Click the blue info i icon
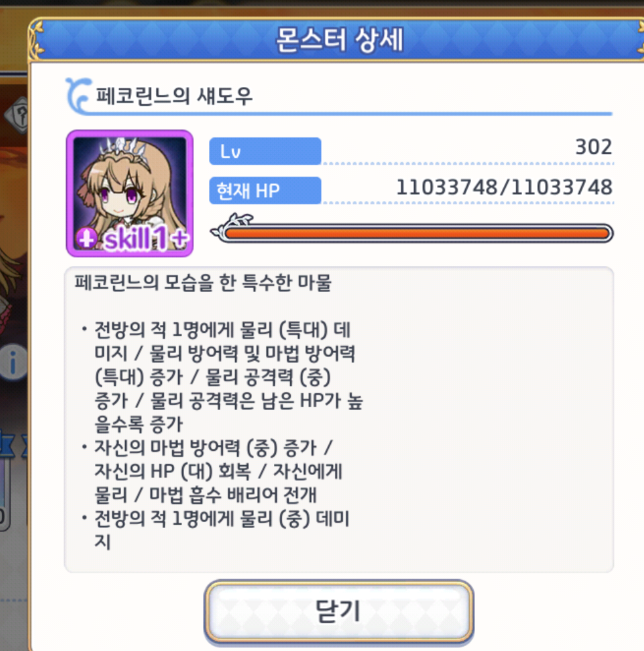Screen dimensions: 644x651 click(x=13, y=362)
